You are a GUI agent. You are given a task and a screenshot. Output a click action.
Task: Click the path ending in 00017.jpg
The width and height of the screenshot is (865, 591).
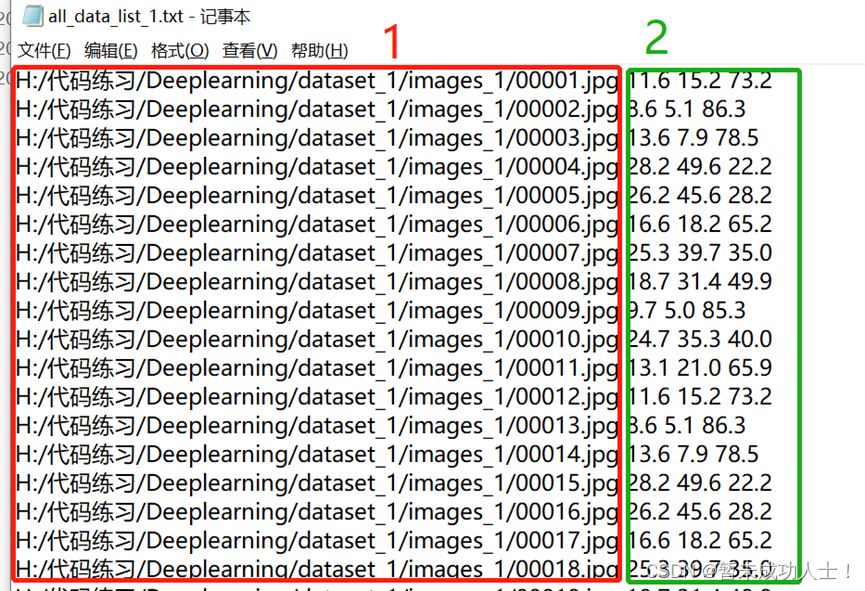[317, 541]
